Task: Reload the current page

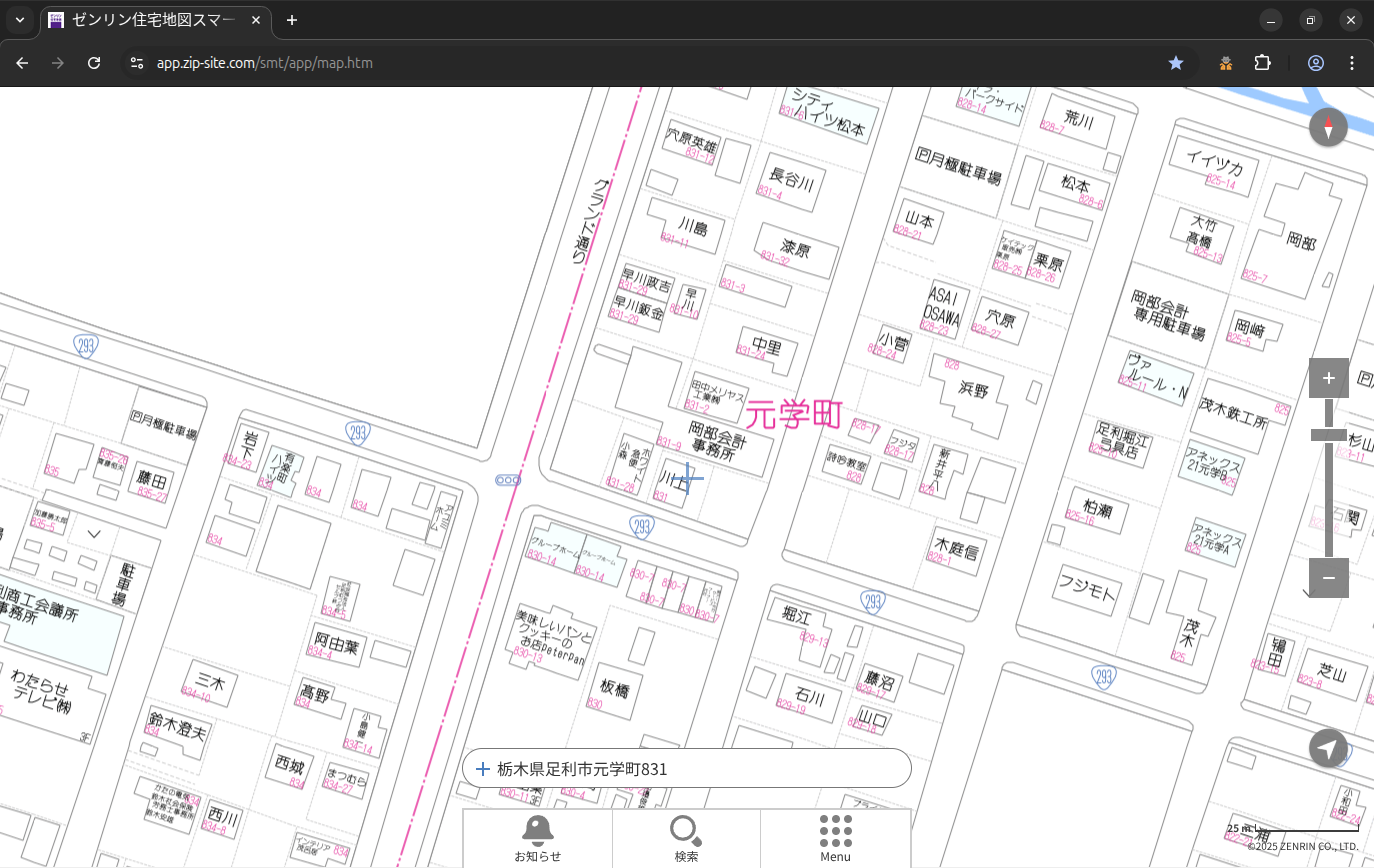Action: pos(94,63)
